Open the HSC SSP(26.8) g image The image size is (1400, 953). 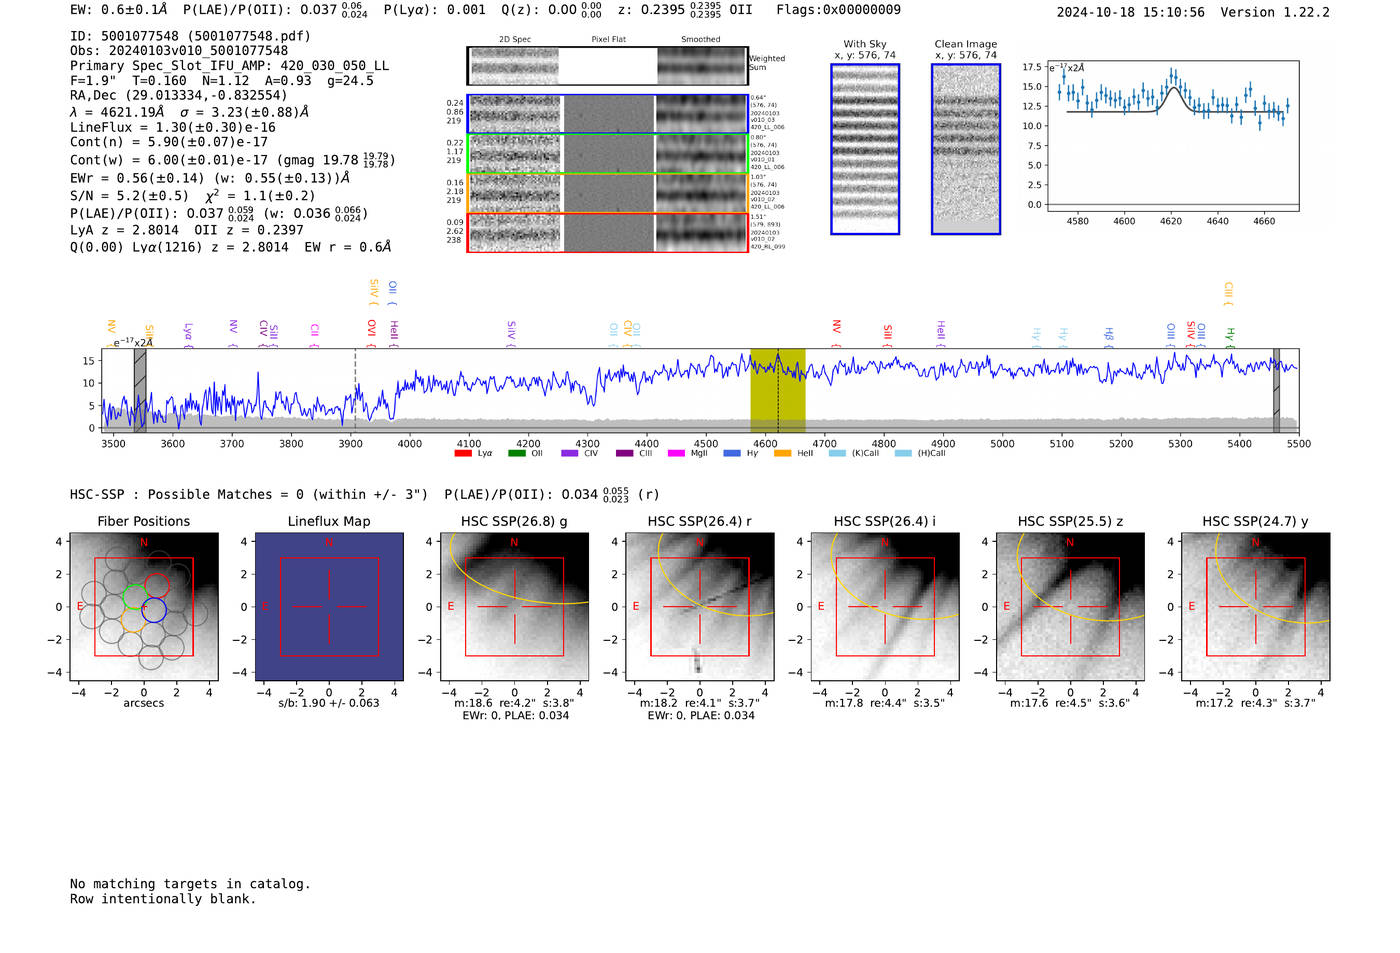click(515, 607)
